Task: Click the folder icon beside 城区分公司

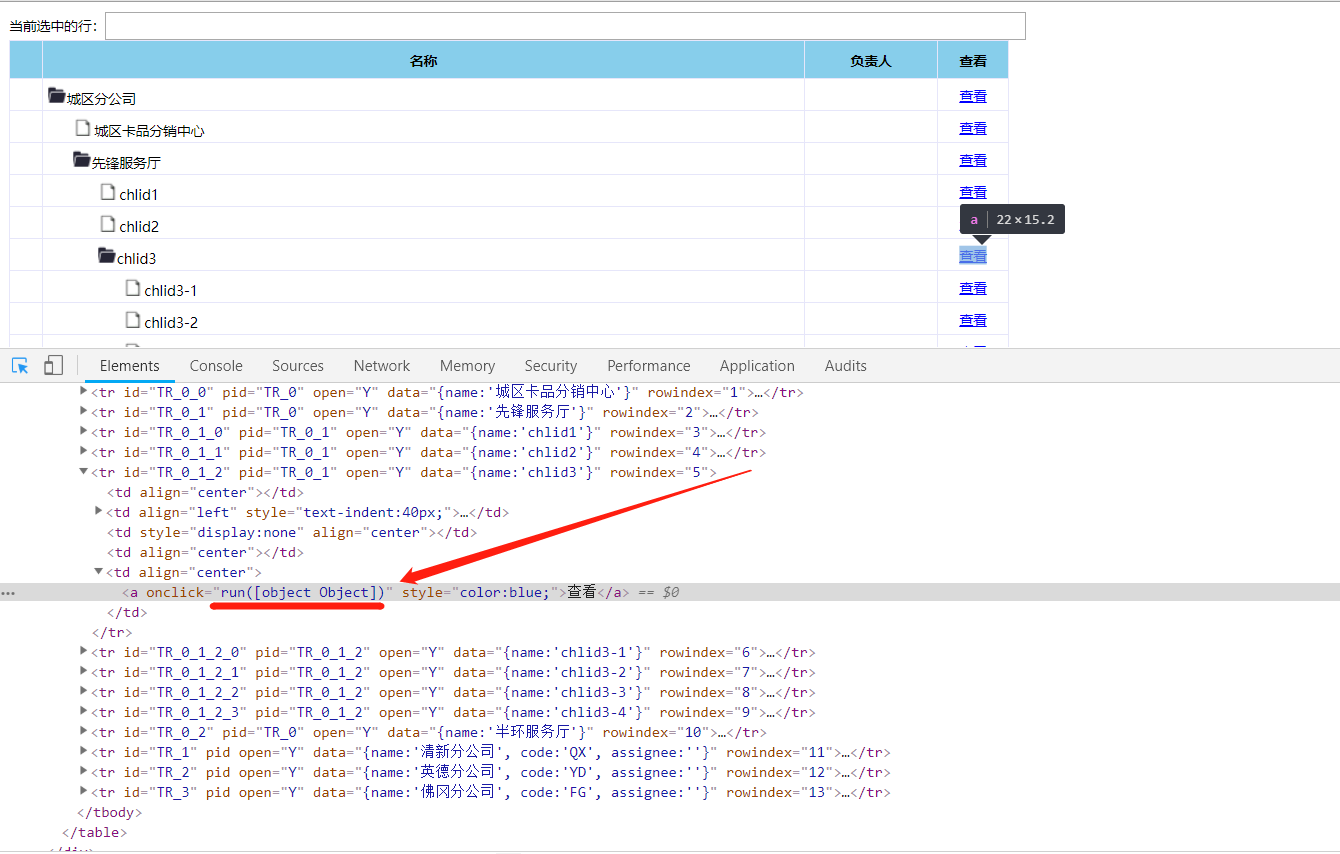Action: (57, 96)
